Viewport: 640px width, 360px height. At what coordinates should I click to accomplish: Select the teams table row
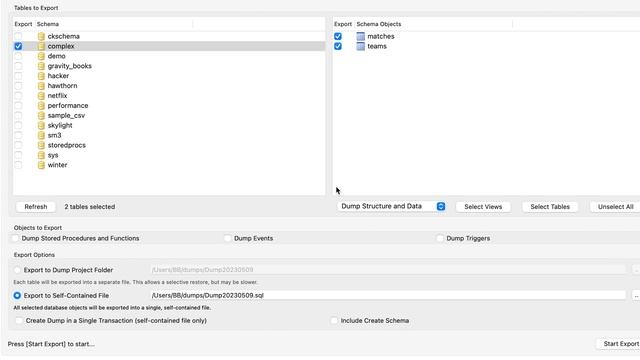(486, 46)
